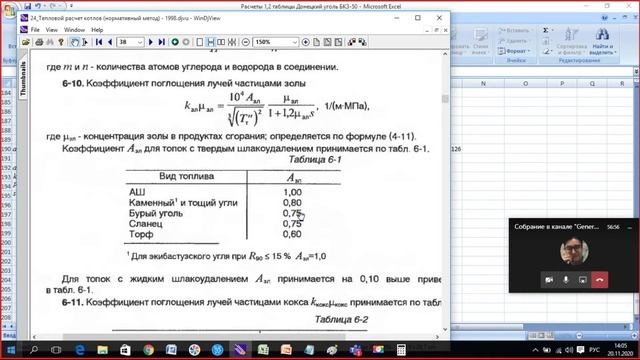
Task: Click table value 0,60 for Торф
Action: (x=292, y=234)
